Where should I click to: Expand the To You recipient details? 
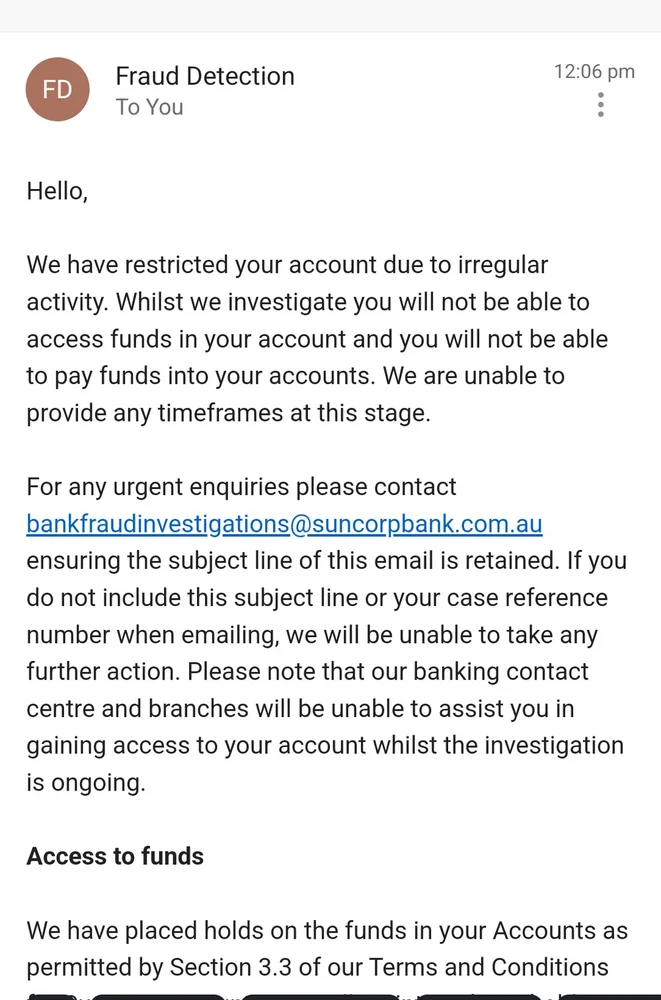pos(149,107)
